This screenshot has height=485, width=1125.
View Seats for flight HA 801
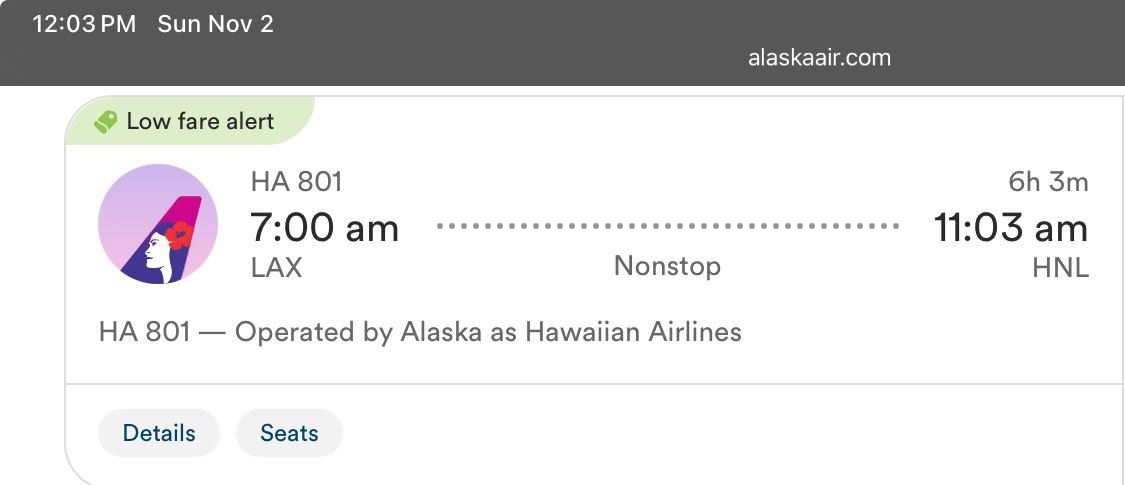(289, 433)
